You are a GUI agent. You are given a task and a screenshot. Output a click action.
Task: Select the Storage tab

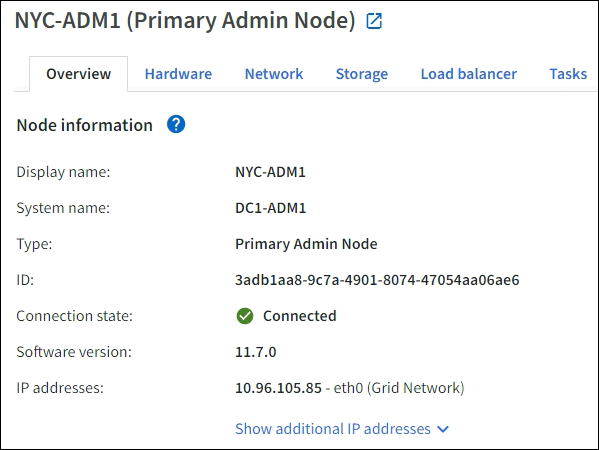(362, 74)
